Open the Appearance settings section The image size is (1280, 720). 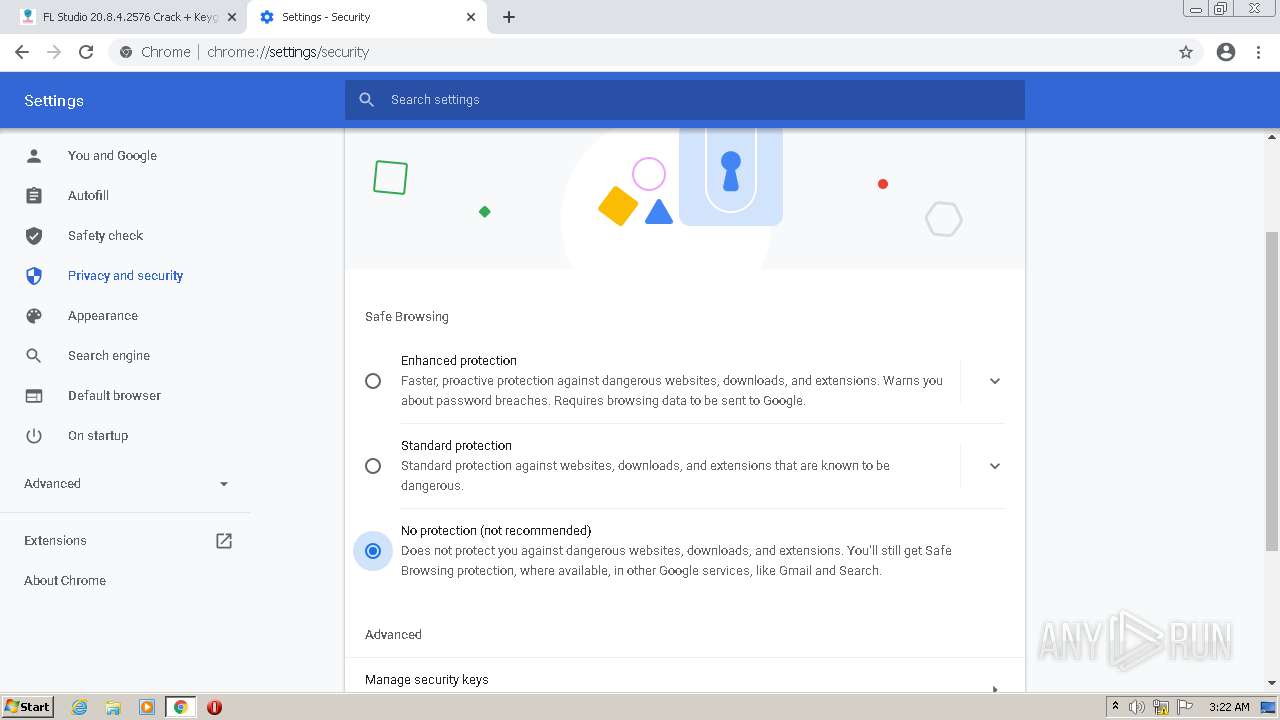click(x=103, y=316)
